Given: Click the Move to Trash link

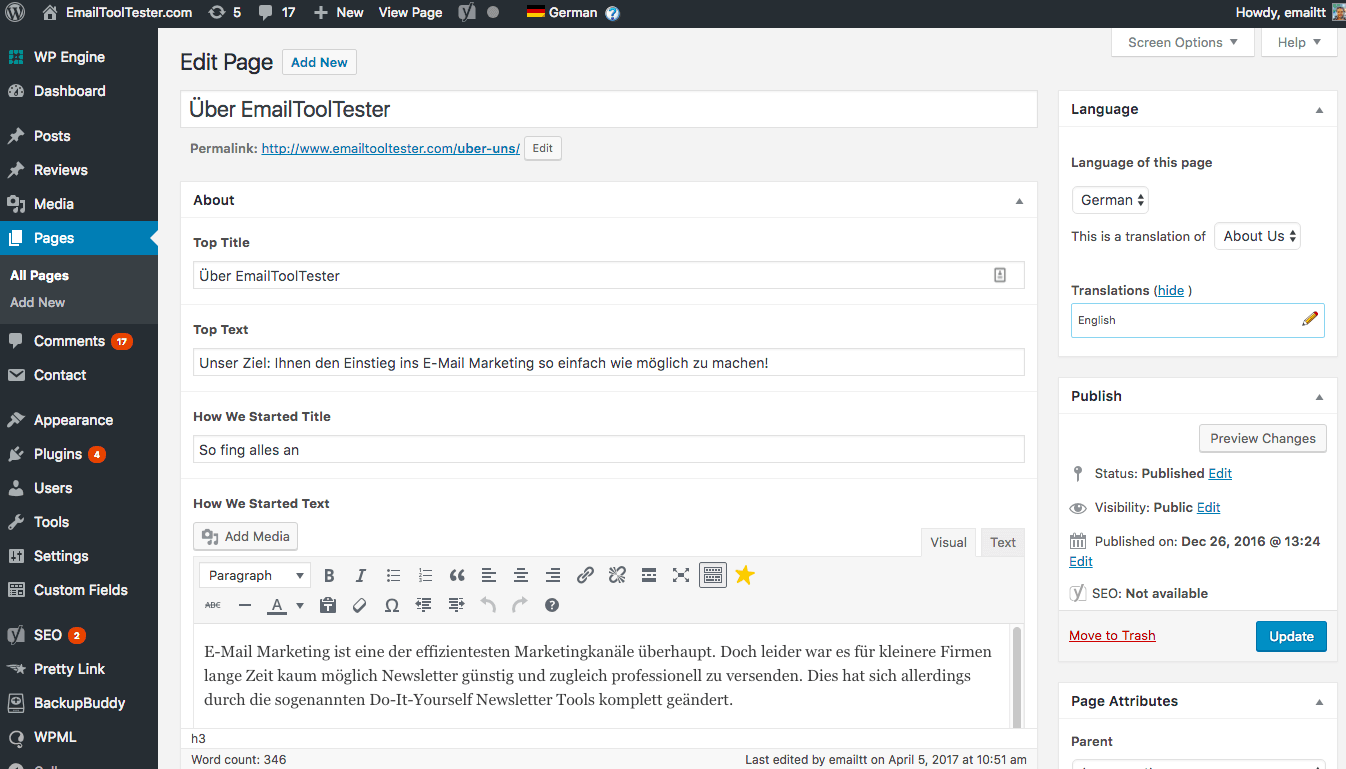Looking at the screenshot, I should [x=1112, y=635].
